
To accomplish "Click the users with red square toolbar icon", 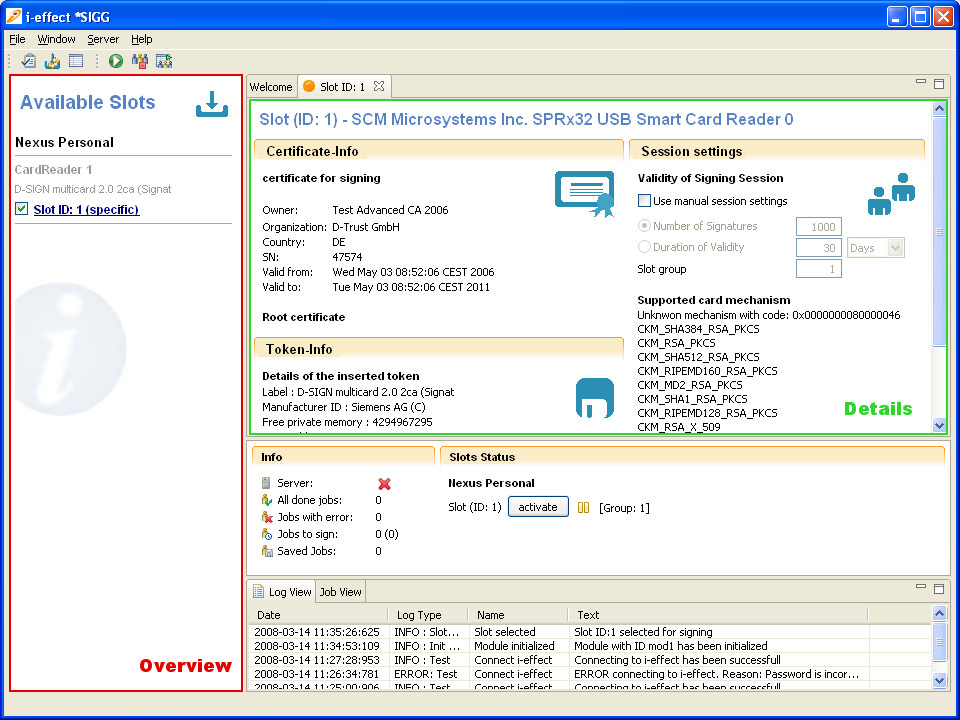I will coord(140,61).
